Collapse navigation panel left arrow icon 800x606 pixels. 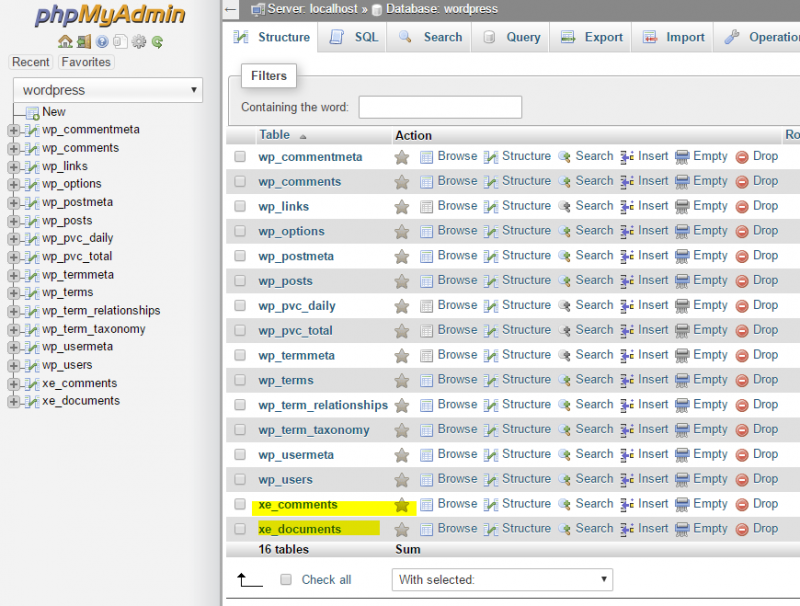tap(231, 9)
